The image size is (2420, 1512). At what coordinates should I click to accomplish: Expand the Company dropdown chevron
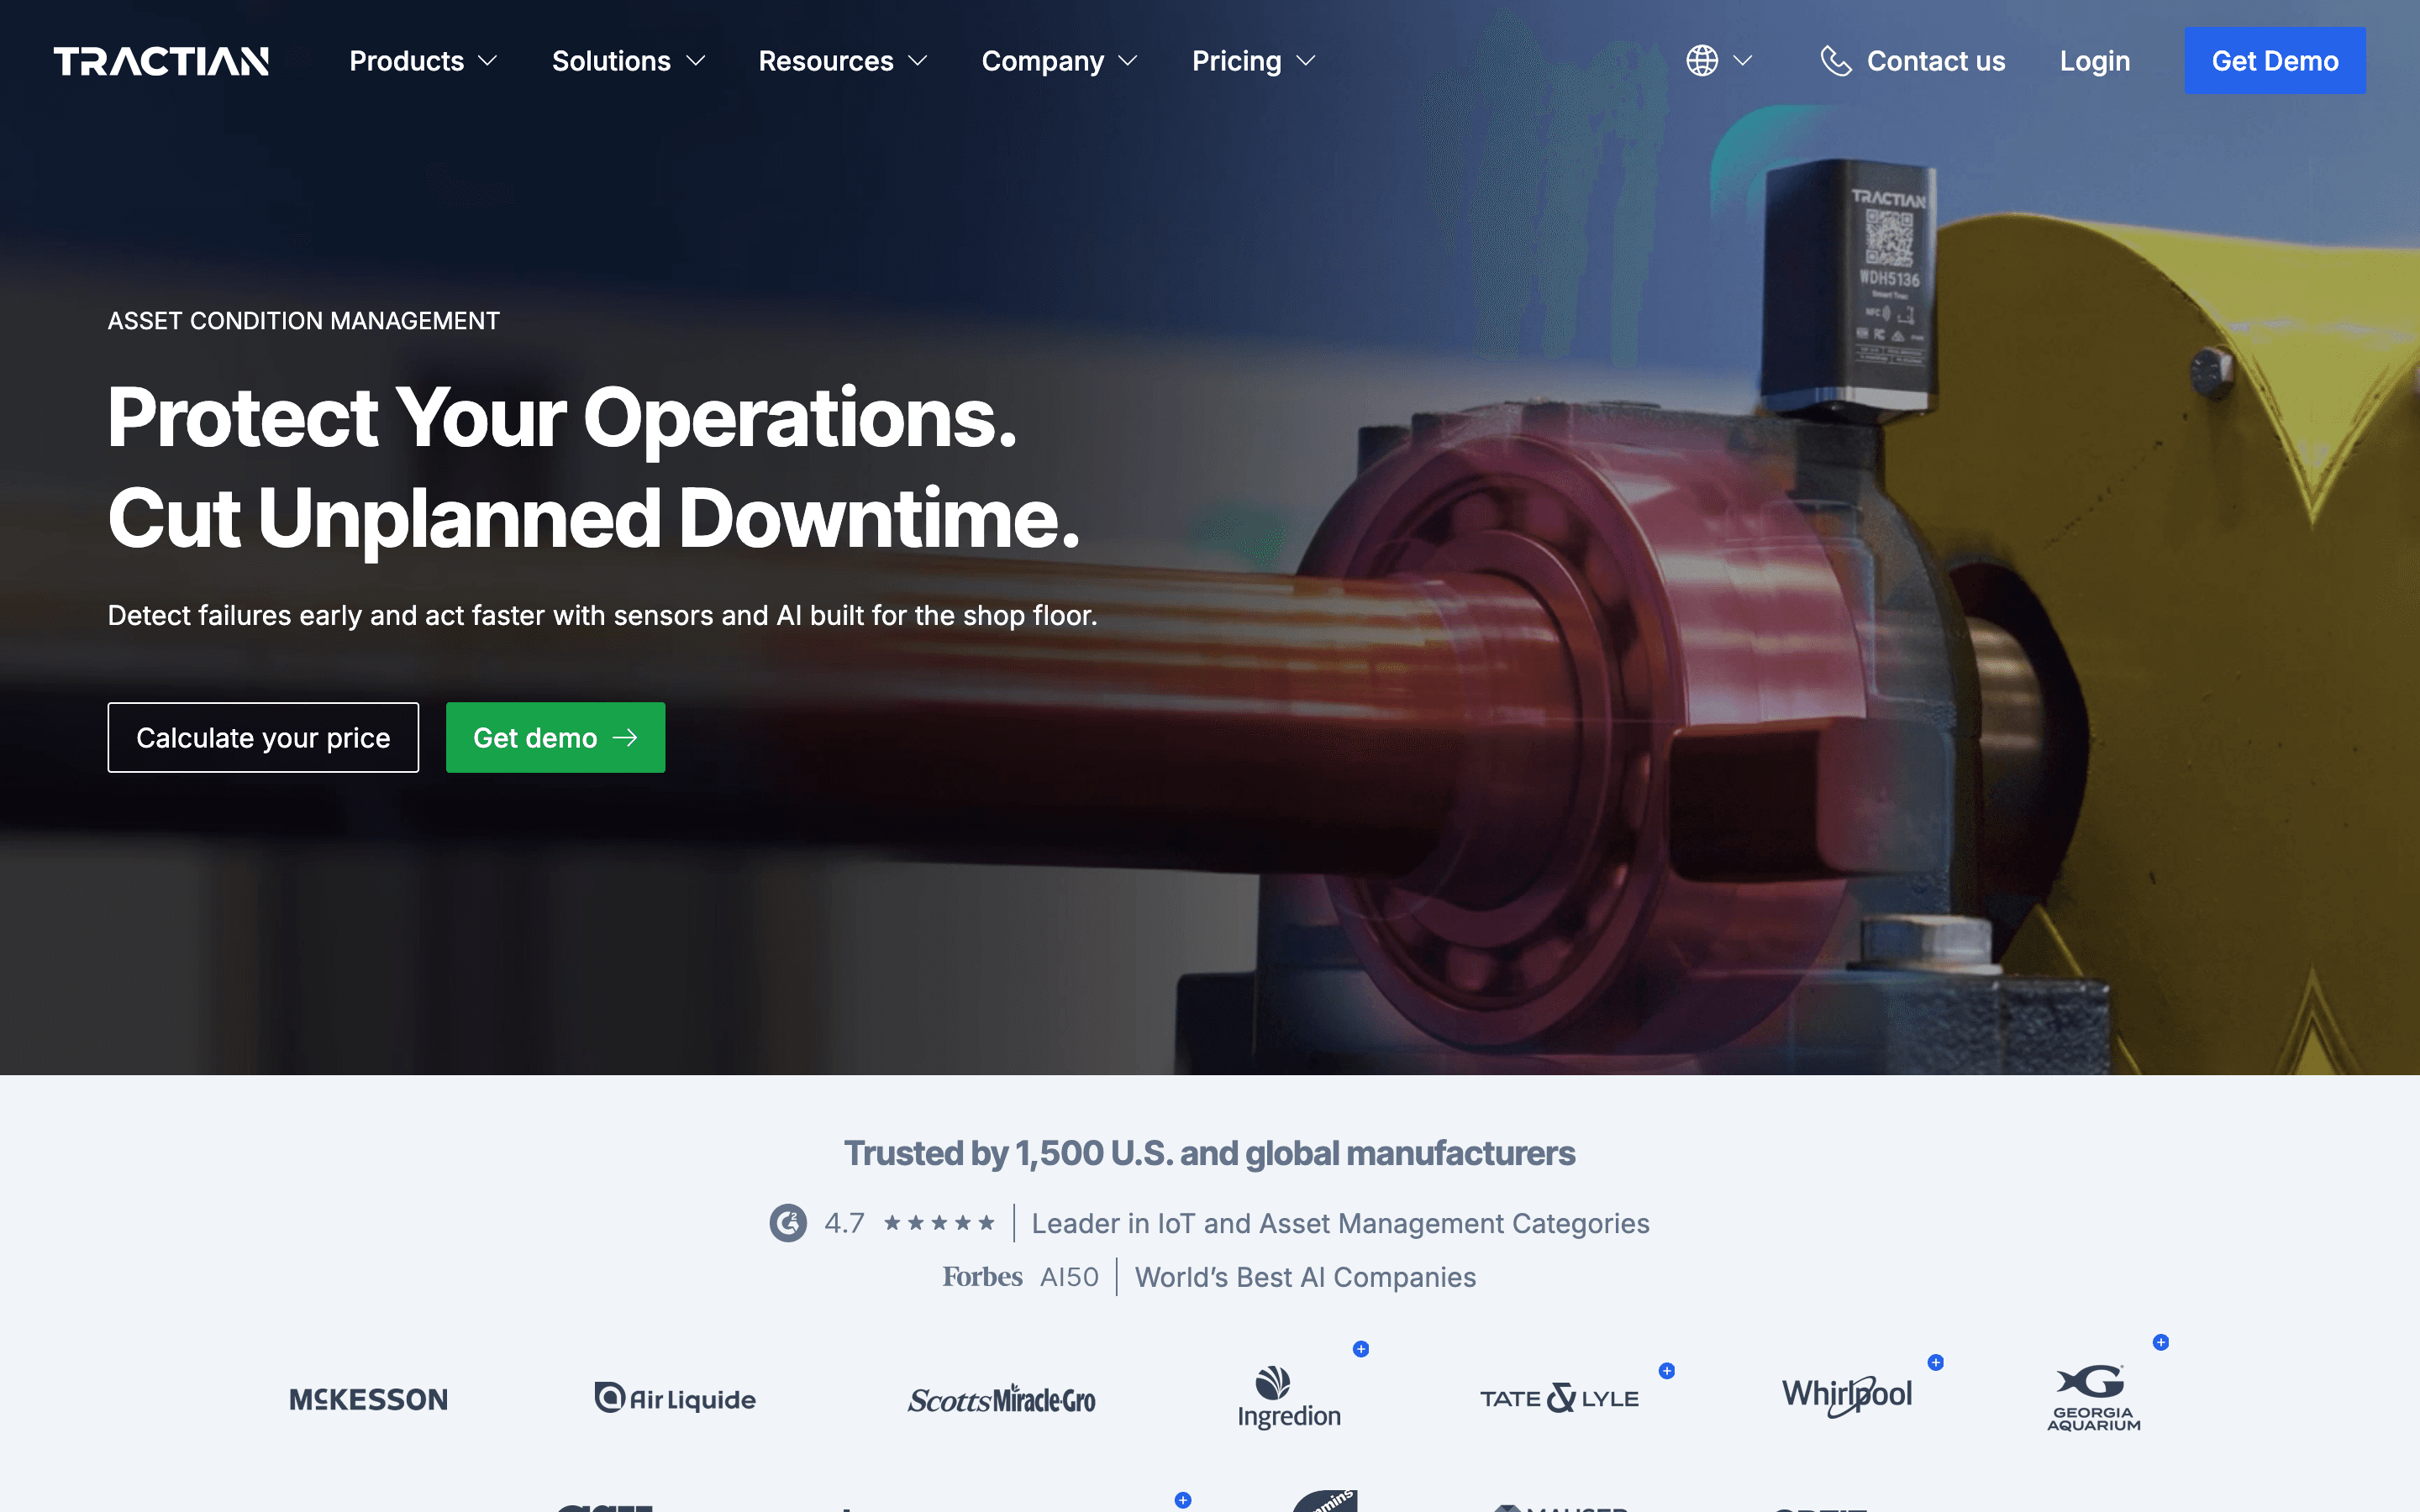[1128, 61]
